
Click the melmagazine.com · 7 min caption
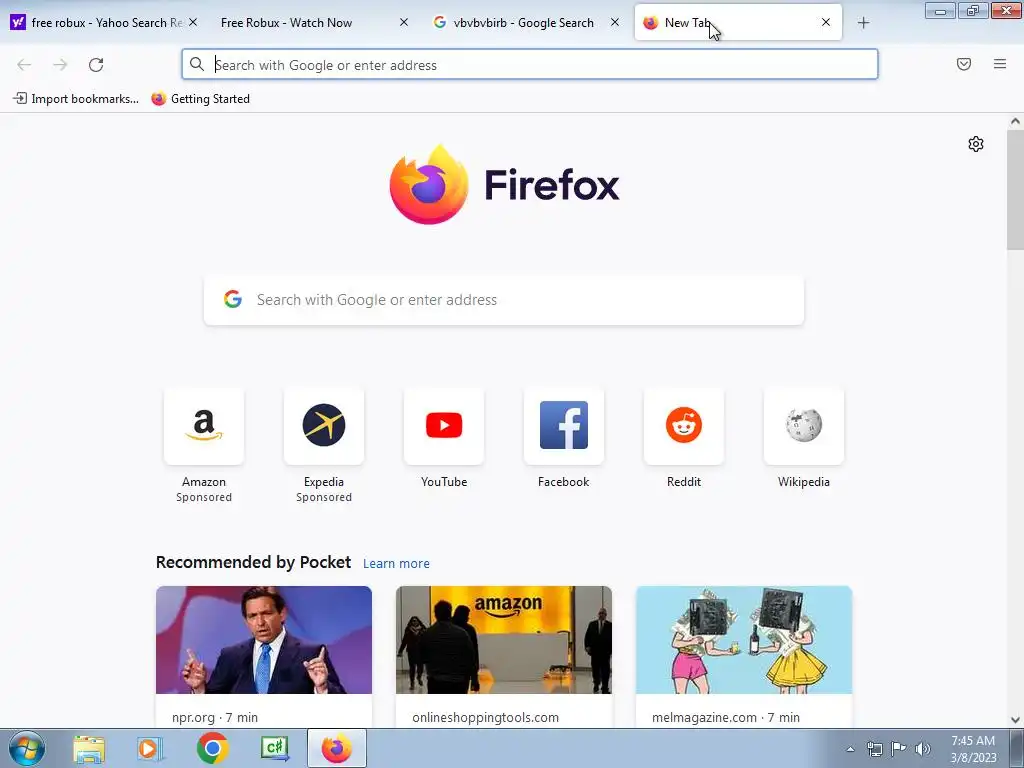[x=726, y=717]
